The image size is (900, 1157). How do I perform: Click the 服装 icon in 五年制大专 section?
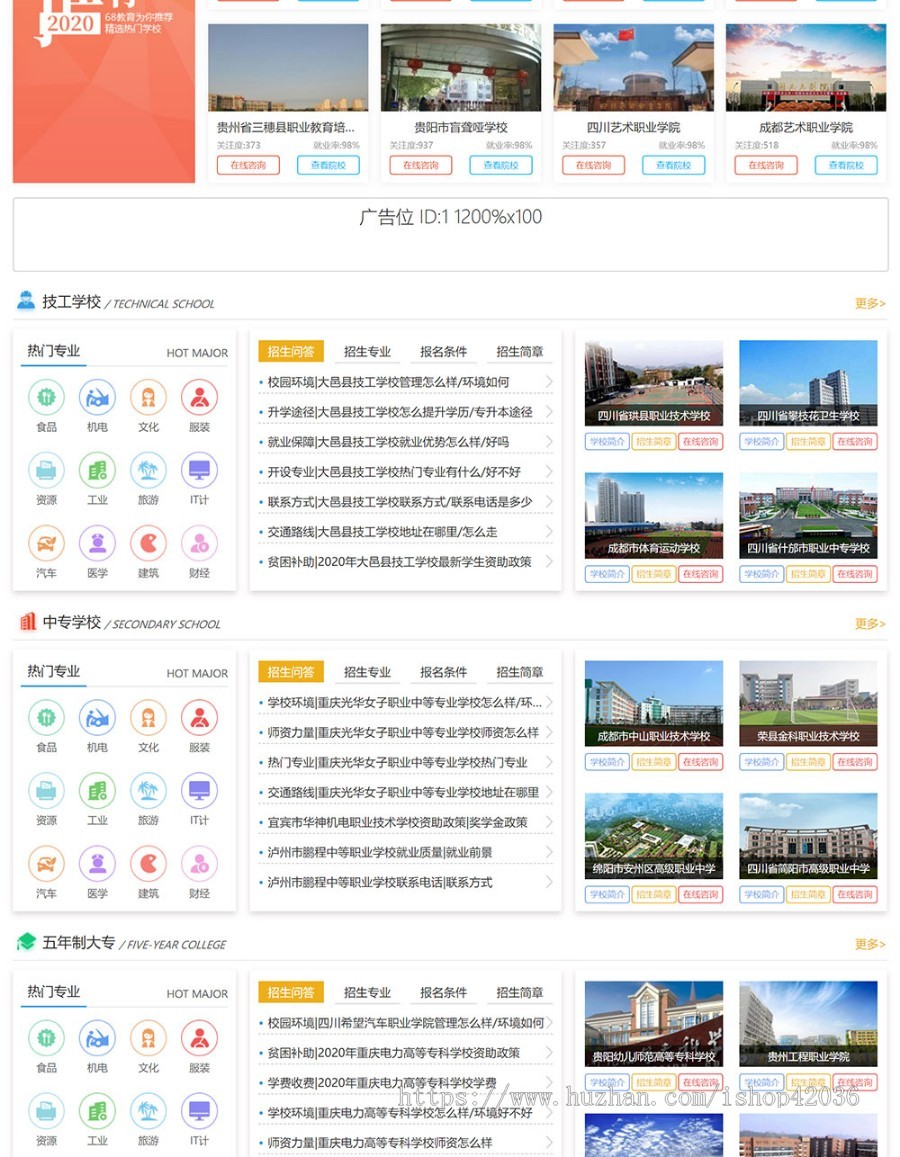pos(199,1039)
